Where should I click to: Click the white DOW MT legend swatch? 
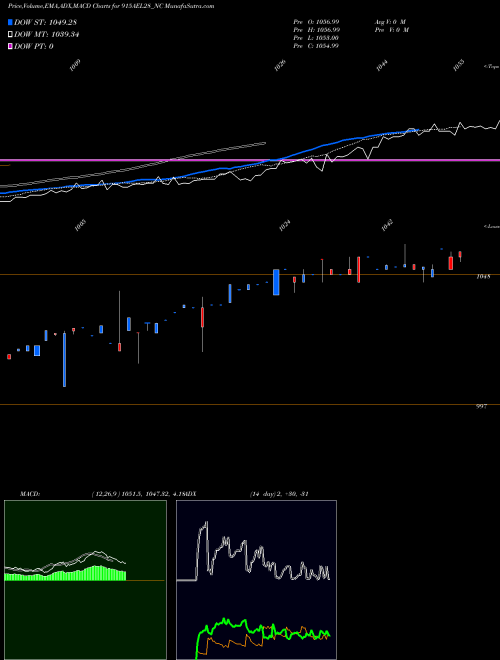10,35
